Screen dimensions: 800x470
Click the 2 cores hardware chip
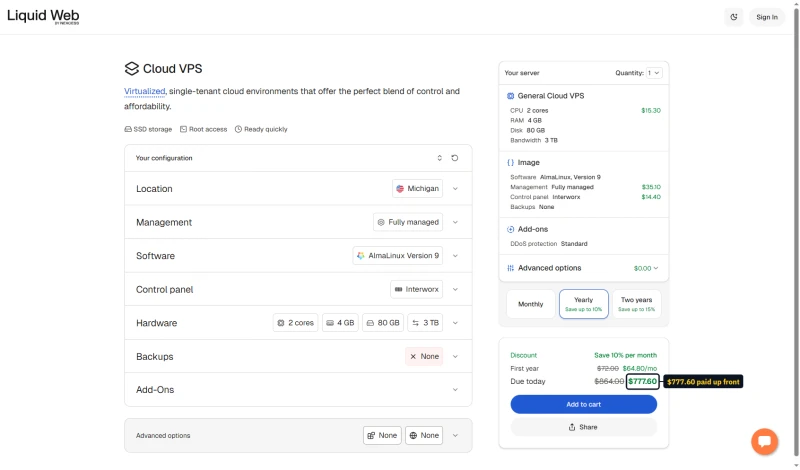click(295, 323)
